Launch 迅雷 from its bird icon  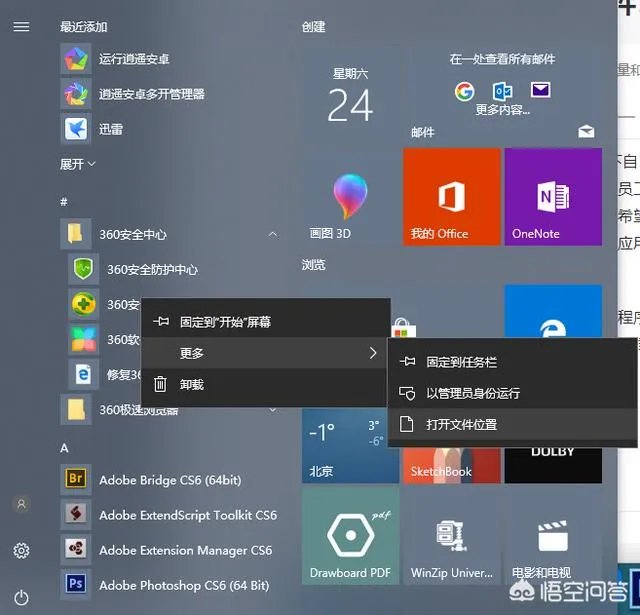pyautogui.click(x=76, y=129)
